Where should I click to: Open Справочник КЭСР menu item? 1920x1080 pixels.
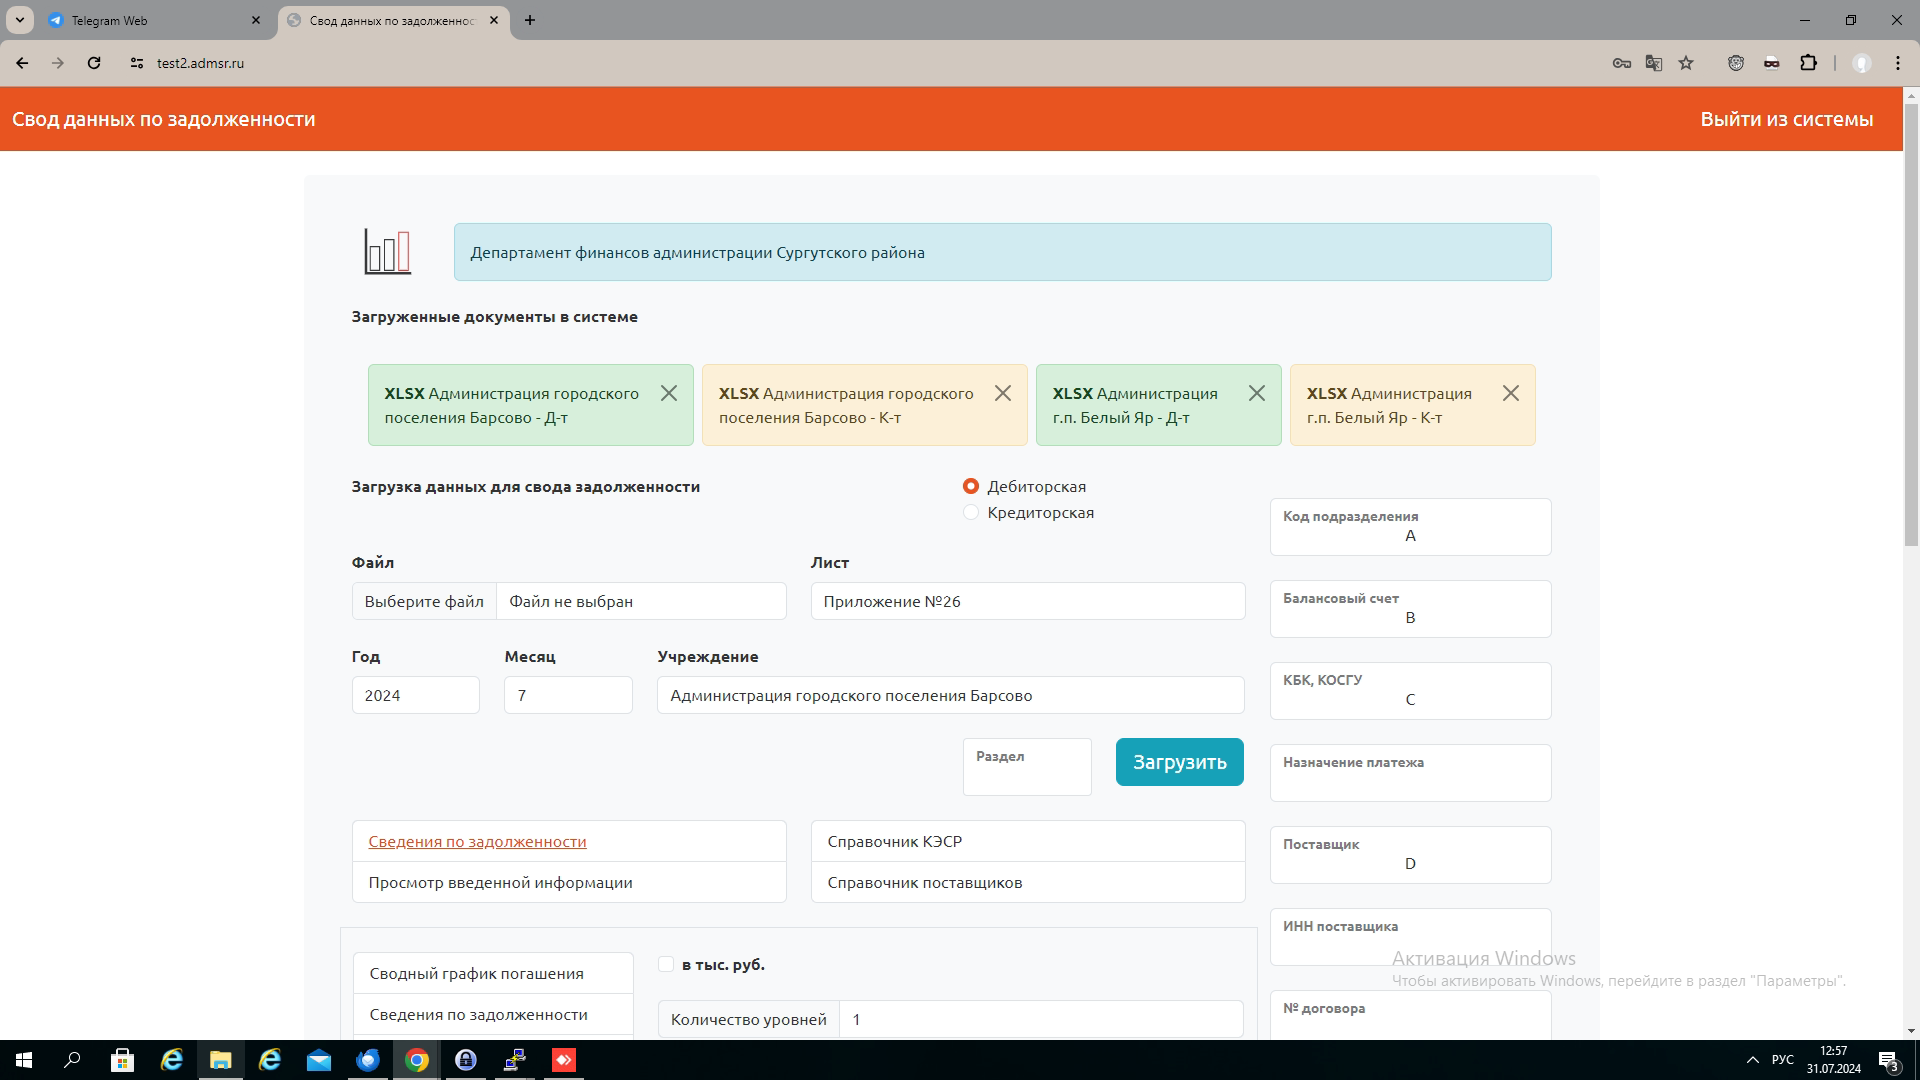point(895,841)
